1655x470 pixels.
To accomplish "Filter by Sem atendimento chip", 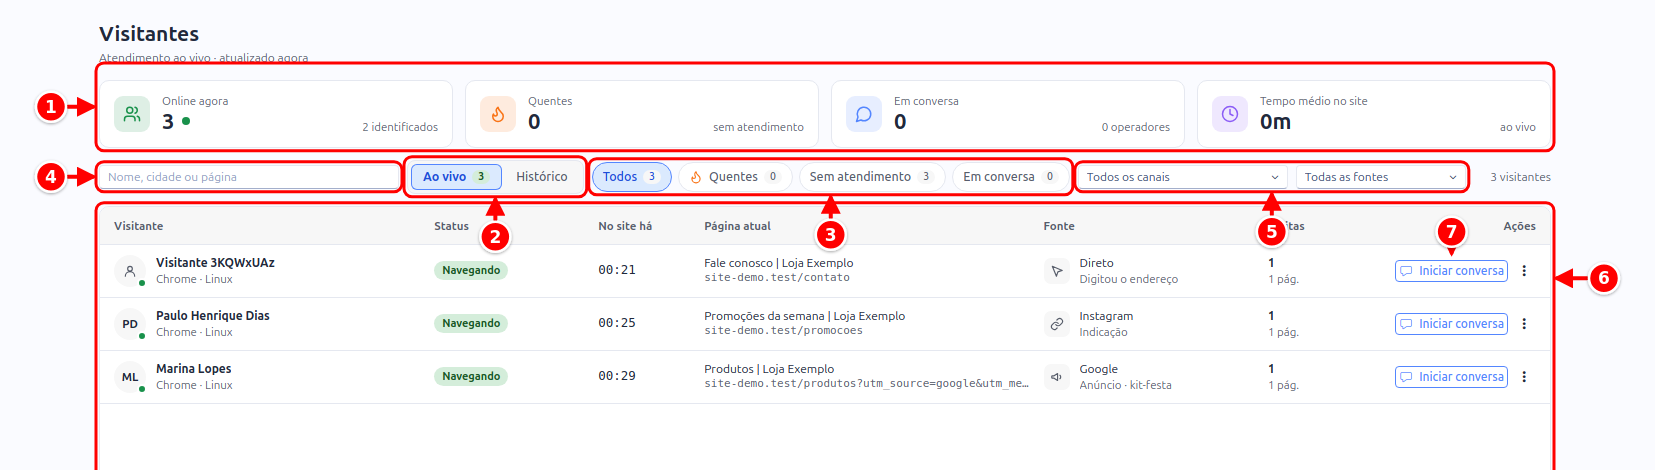I will tap(871, 177).
